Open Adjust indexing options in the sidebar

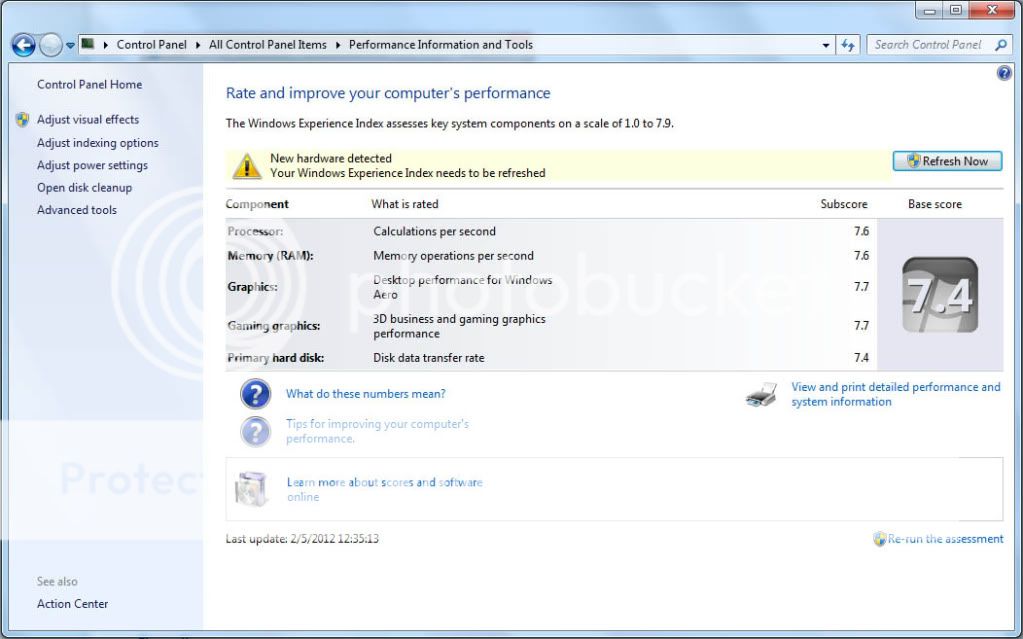[x=97, y=142]
